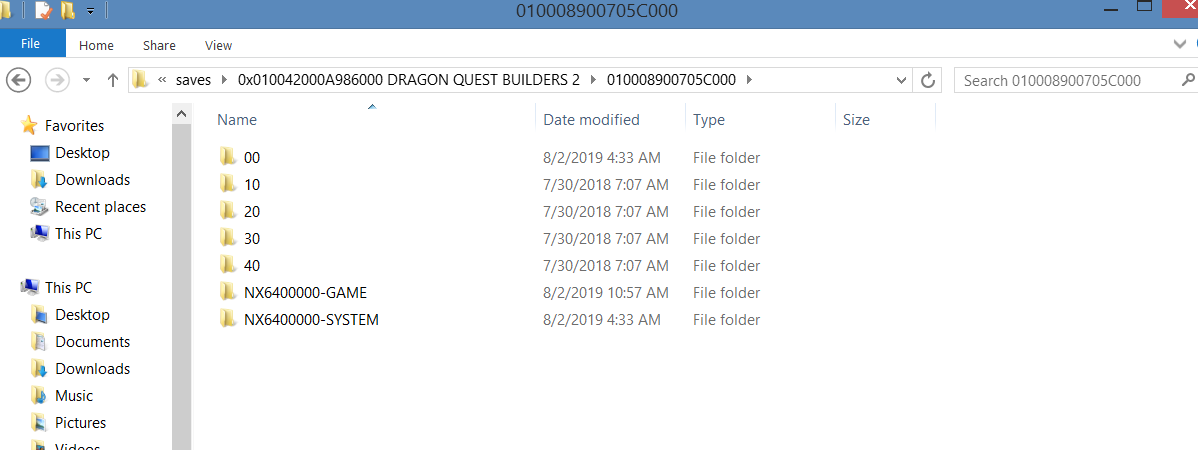Image resolution: width=1198 pixels, height=450 pixels.
Task: Click the navigation pane scrollbar up arrow
Action: pyautogui.click(x=181, y=115)
